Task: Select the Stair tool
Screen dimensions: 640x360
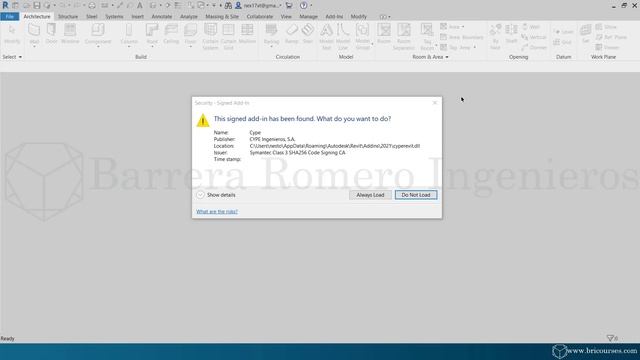Action: point(308,34)
